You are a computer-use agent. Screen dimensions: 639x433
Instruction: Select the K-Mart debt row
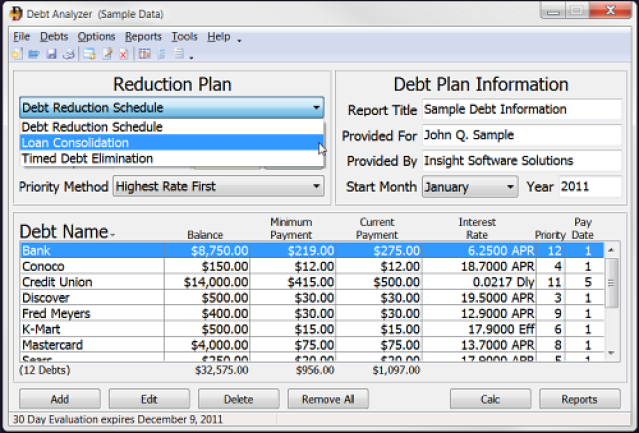tap(312, 329)
